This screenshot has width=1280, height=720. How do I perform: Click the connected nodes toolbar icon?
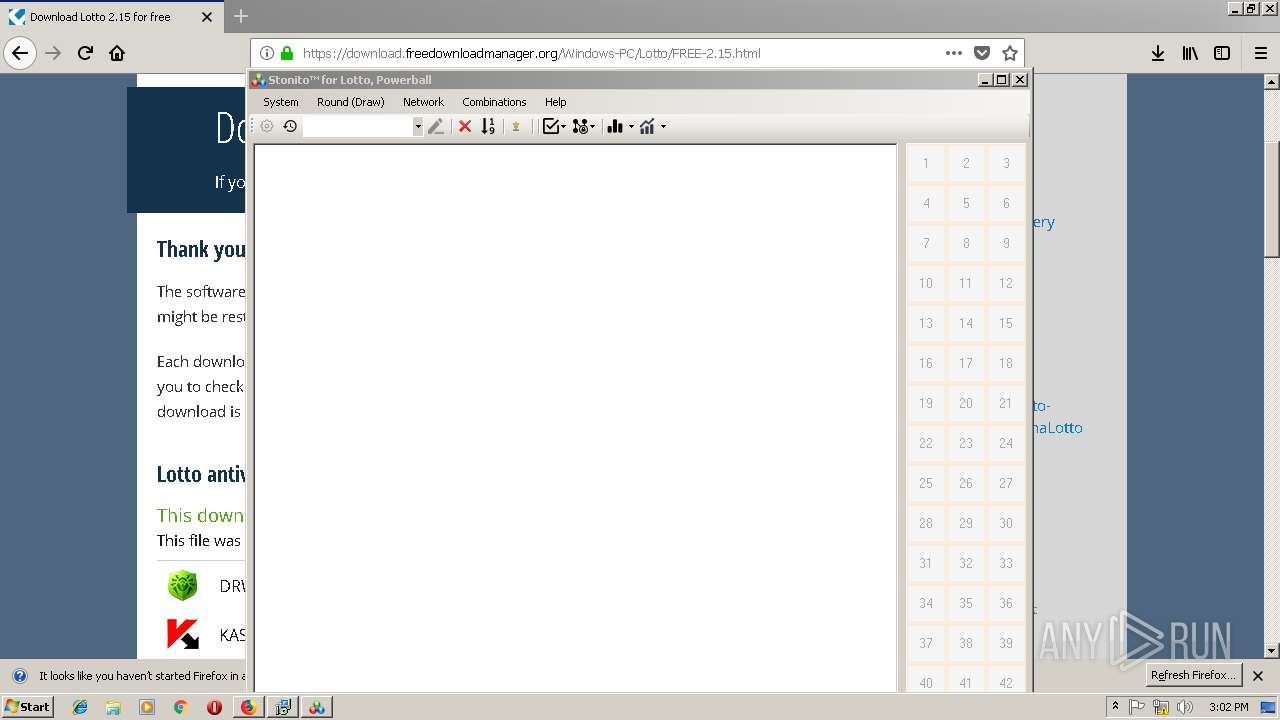click(x=580, y=126)
